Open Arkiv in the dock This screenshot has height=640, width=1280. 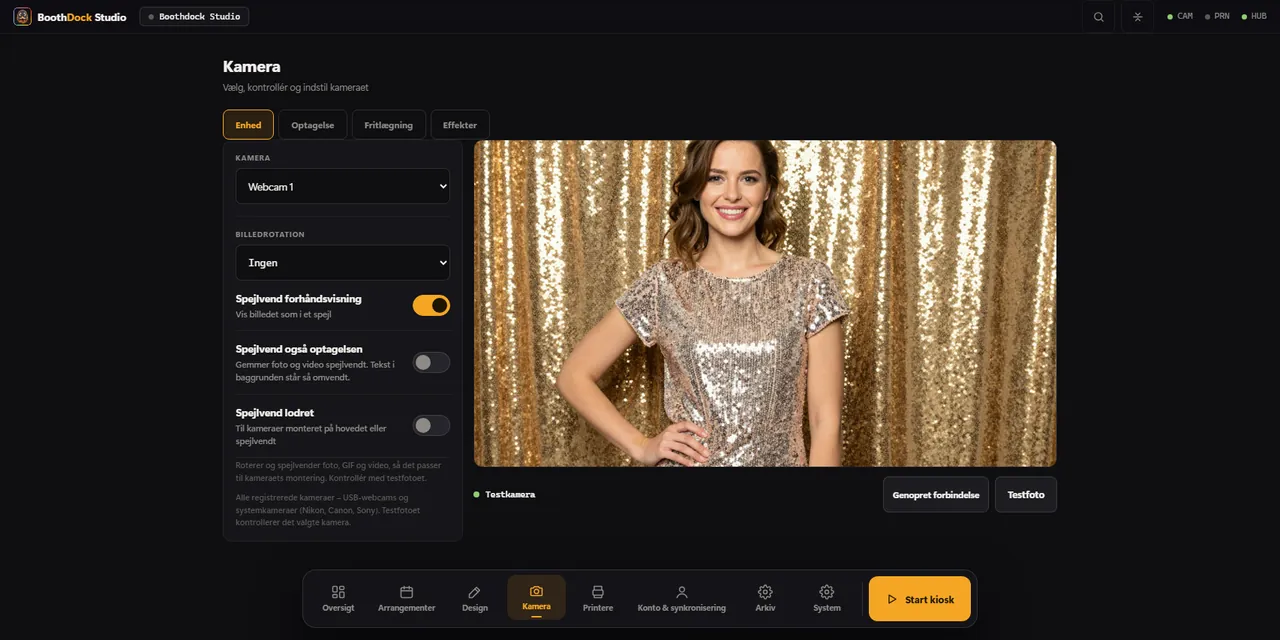(x=765, y=598)
